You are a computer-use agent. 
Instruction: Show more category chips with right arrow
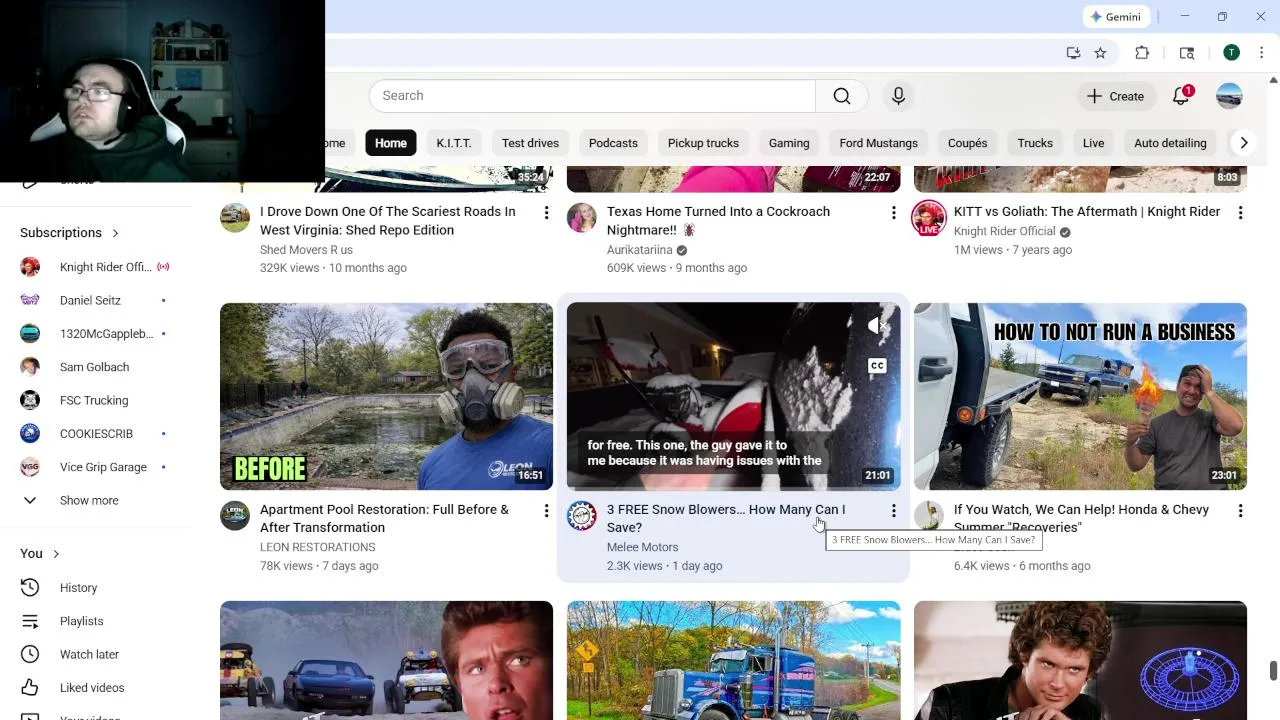click(1244, 143)
